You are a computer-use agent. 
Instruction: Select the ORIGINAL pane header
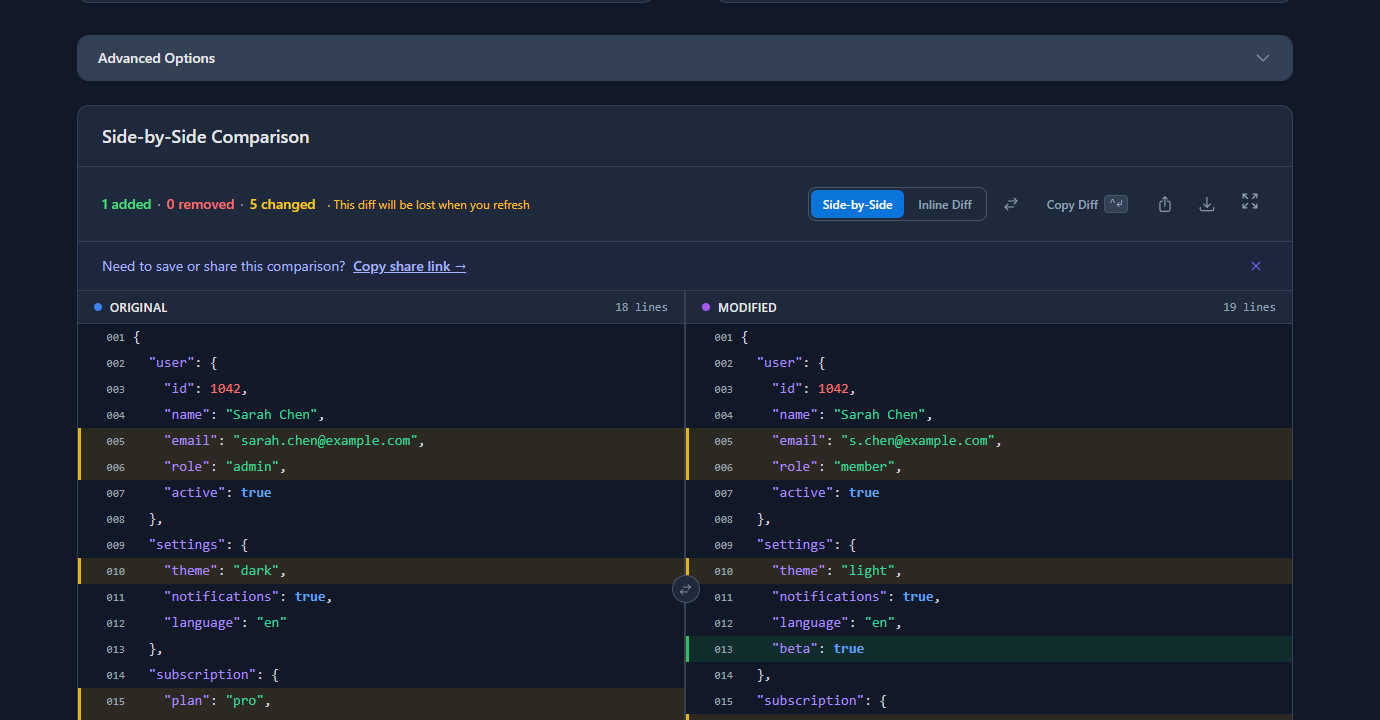[x=140, y=307]
